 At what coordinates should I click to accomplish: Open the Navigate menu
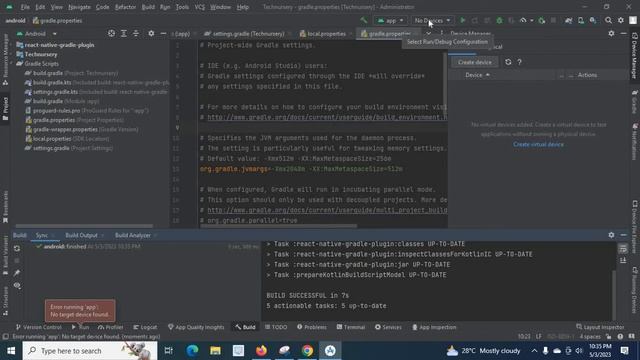pyautogui.click(x=79, y=7)
